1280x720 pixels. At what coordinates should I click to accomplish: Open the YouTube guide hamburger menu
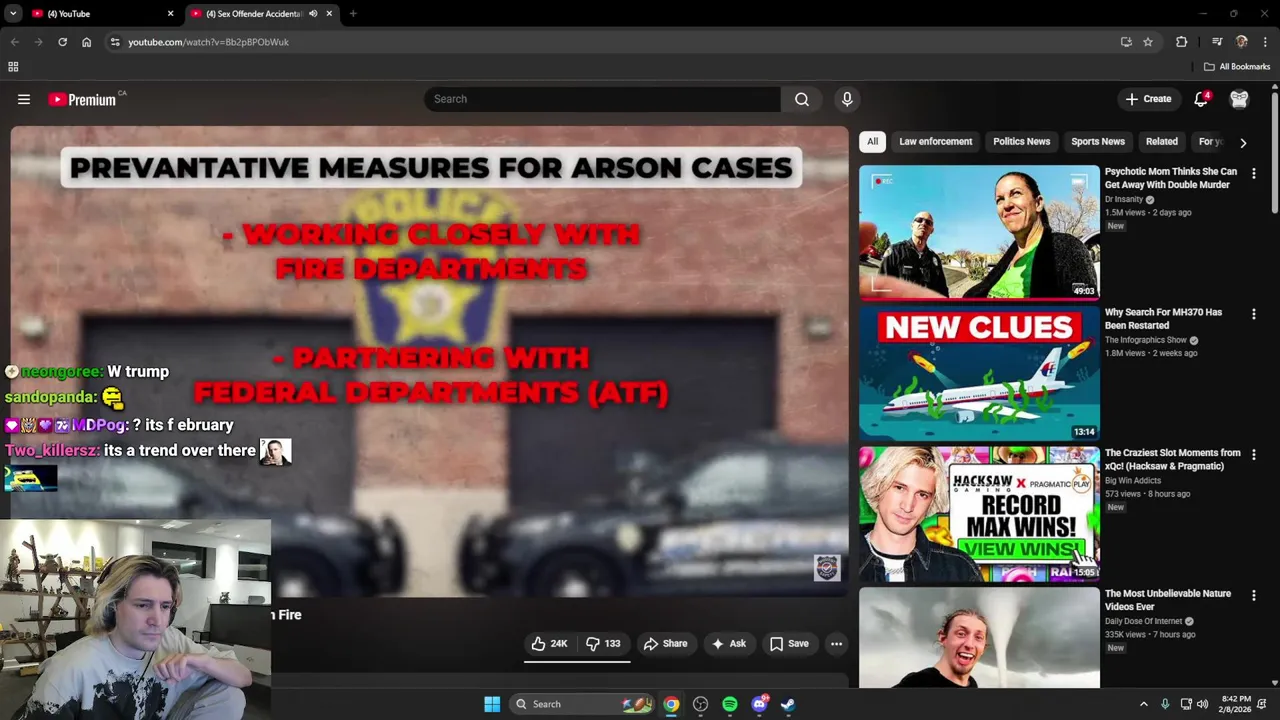tap(24, 99)
